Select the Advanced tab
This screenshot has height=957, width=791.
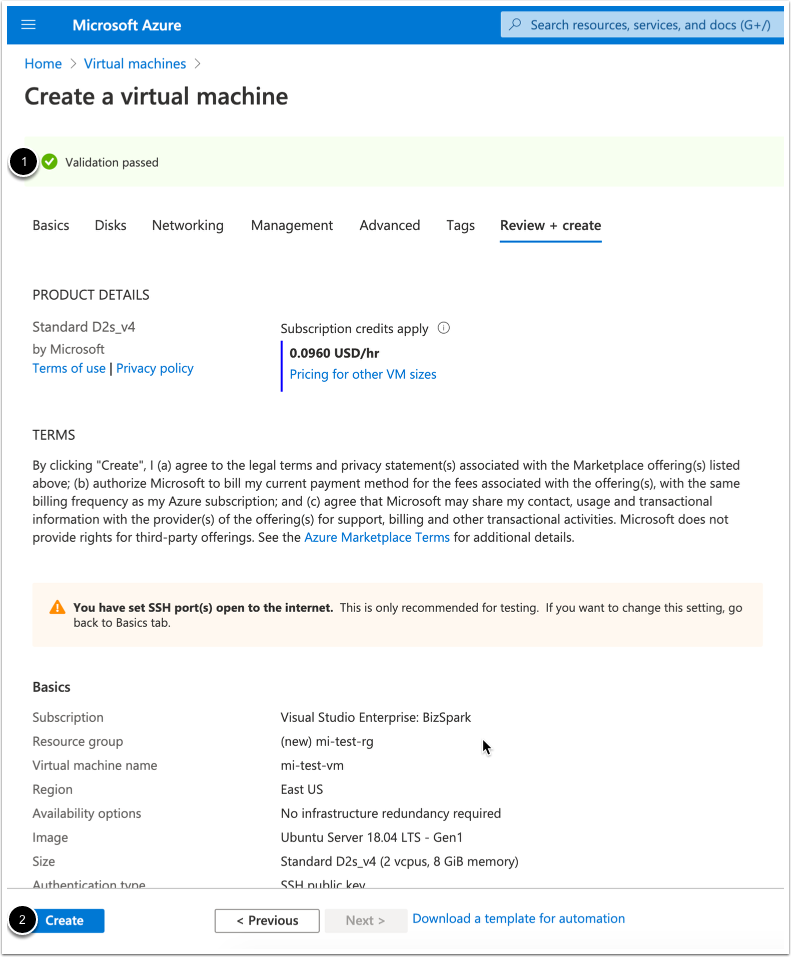389,225
